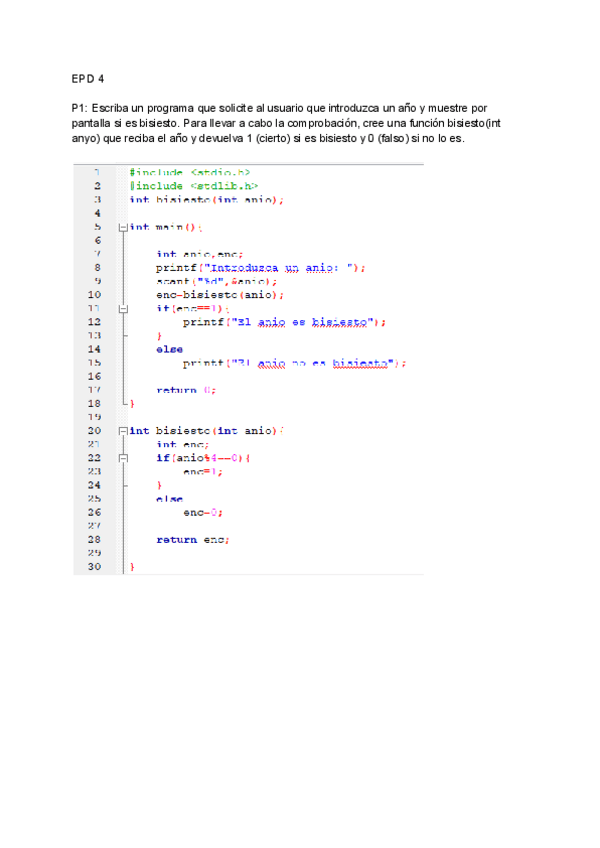Click the prototype 'int bisiesto(int anio);' on line 3
The width and height of the screenshot is (600, 848).
pyautogui.click(x=206, y=200)
